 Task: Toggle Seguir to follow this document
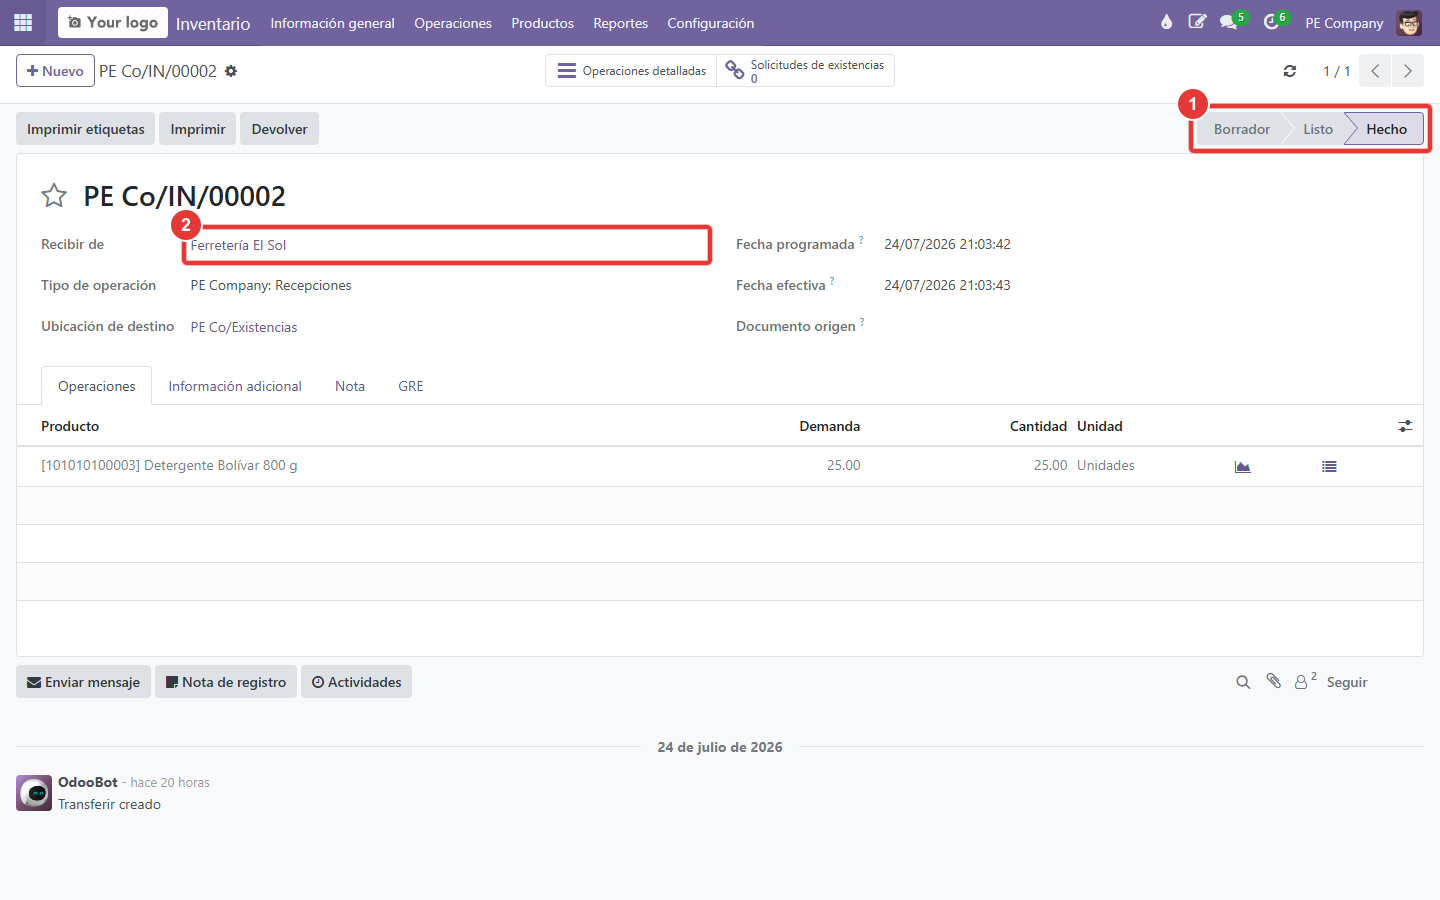(x=1347, y=682)
